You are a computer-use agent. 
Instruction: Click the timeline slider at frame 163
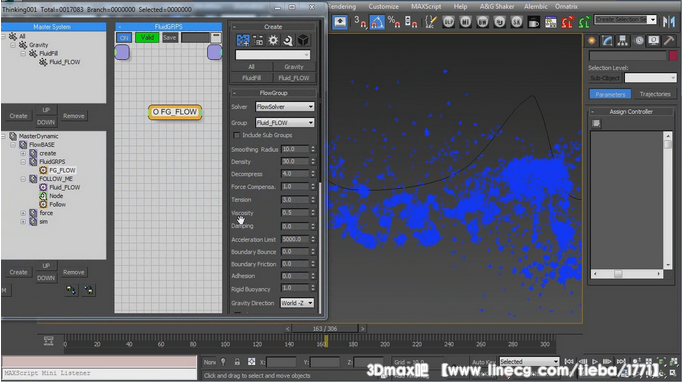click(x=326, y=341)
